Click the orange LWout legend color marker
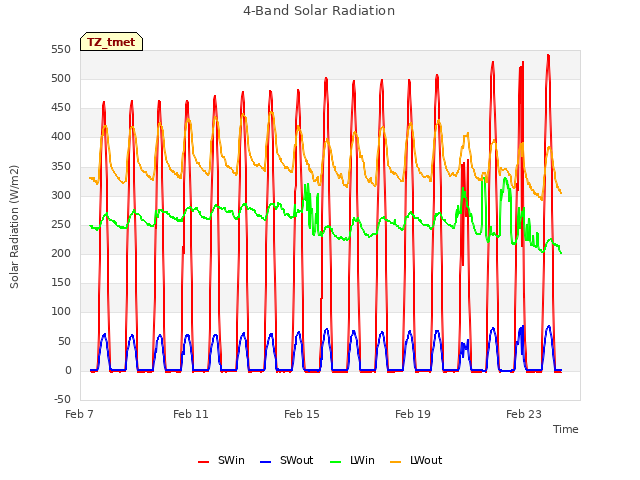Viewport: 640px width, 480px height. [x=396, y=462]
